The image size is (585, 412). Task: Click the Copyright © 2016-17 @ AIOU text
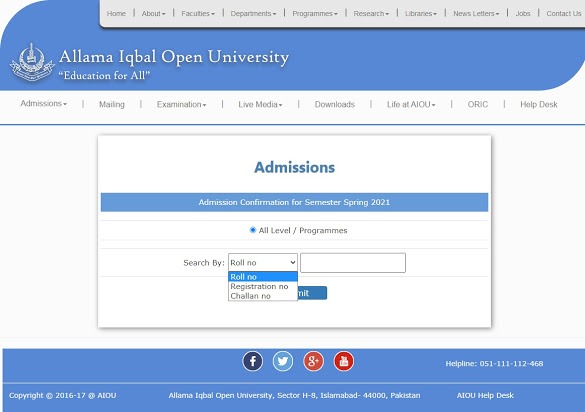pos(62,395)
